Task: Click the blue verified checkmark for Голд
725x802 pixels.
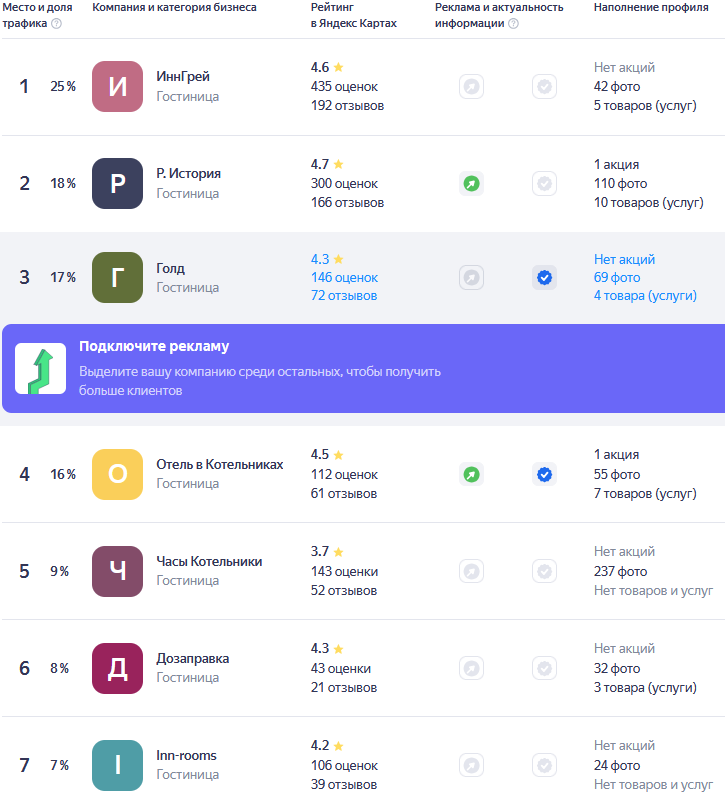Action: pyautogui.click(x=544, y=278)
